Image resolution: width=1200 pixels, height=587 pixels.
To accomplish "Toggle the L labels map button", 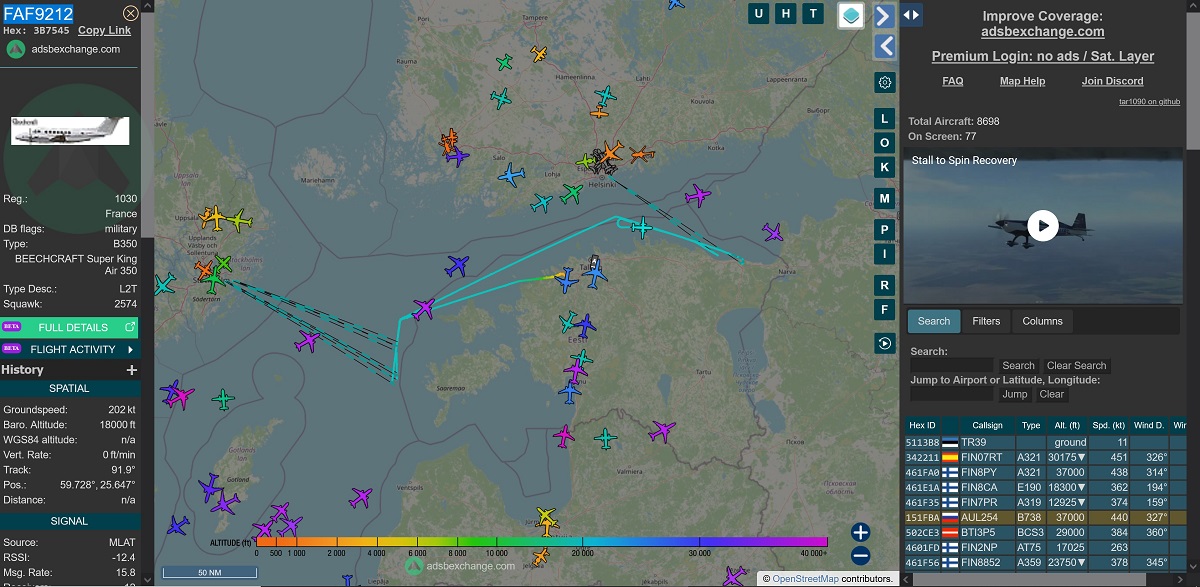I will point(884,119).
